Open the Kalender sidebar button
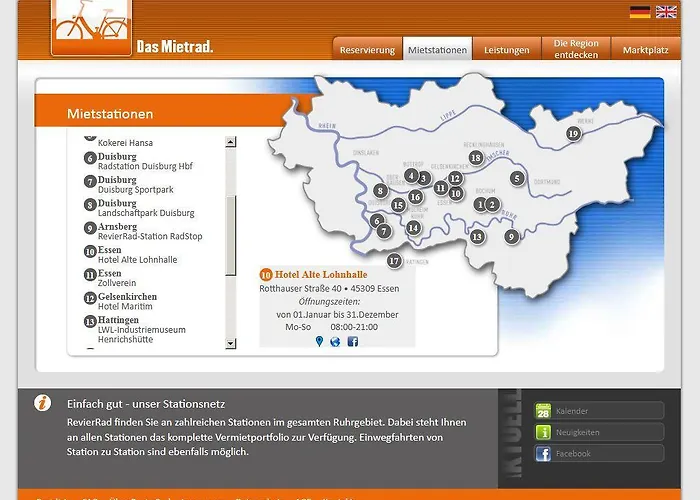 pyautogui.click(x=598, y=411)
